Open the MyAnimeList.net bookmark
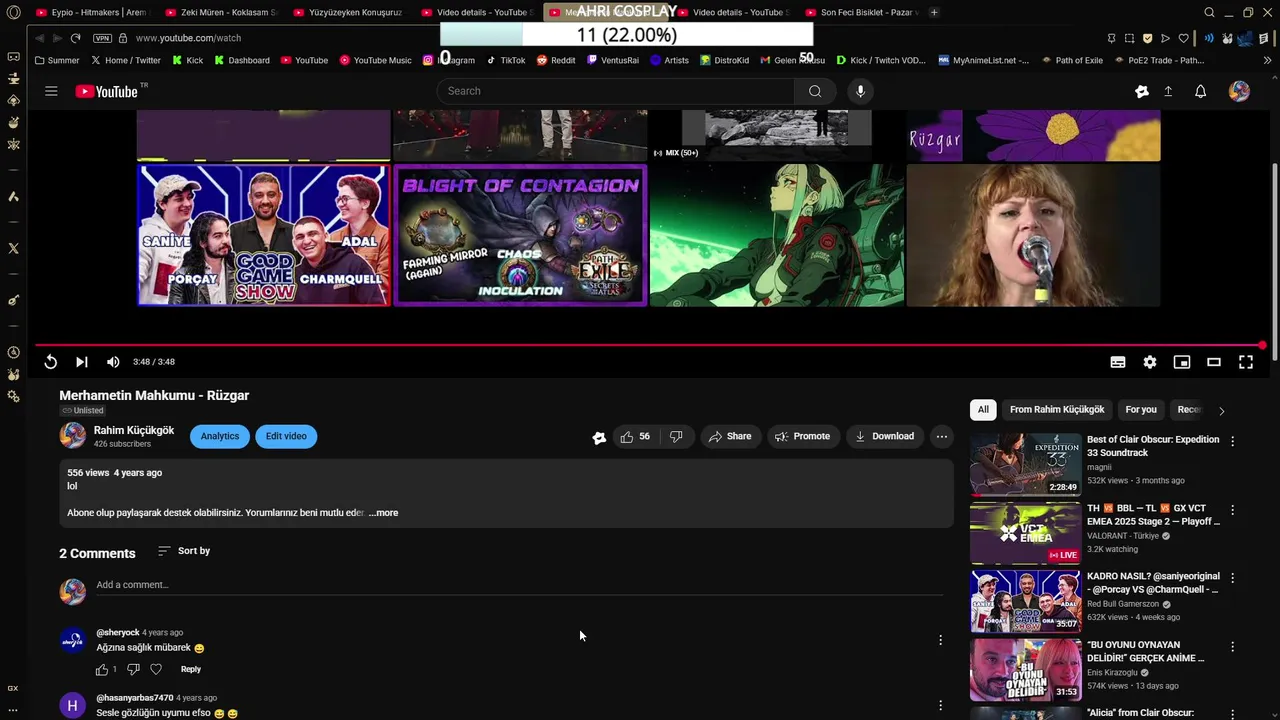1280x720 pixels. 984,60
